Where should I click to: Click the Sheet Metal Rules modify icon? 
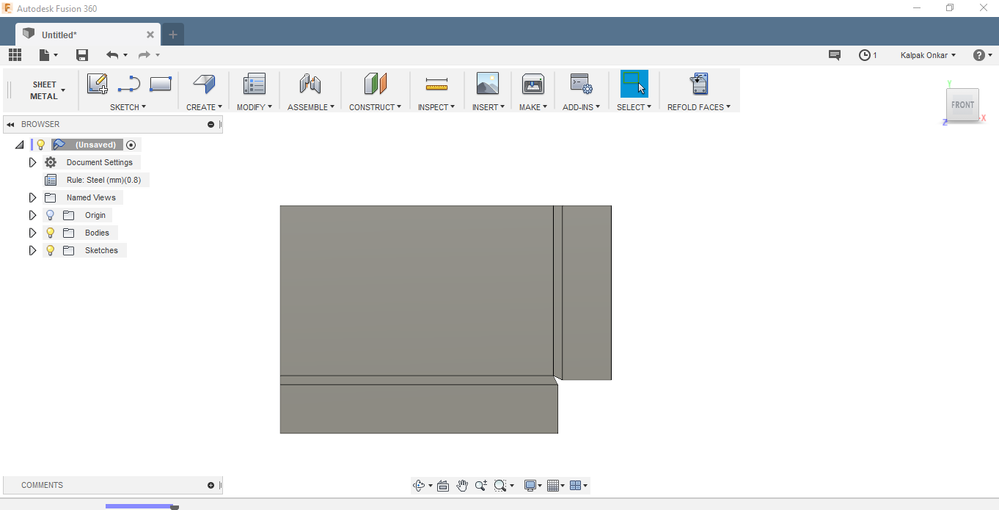pyautogui.click(x=254, y=84)
